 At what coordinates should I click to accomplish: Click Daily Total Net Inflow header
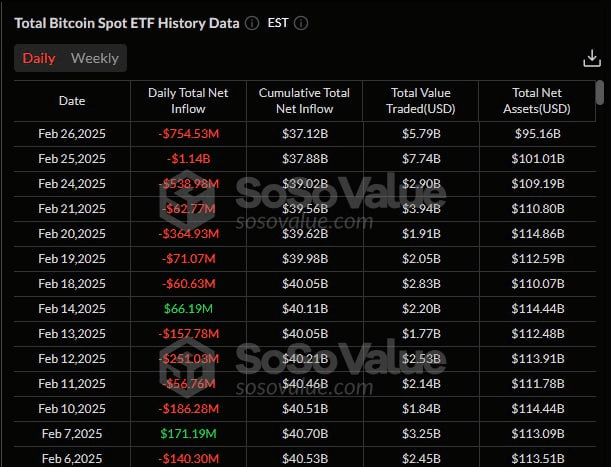[x=188, y=101]
